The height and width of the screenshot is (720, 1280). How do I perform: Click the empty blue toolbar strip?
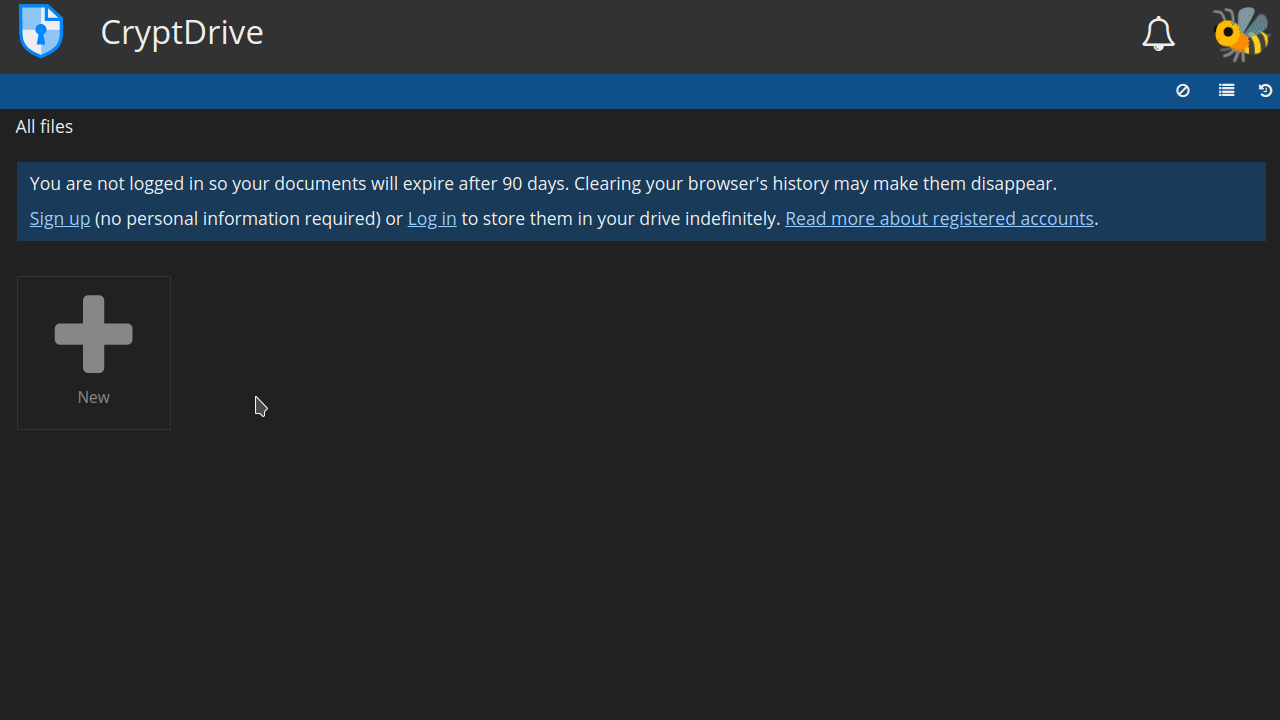point(600,91)
